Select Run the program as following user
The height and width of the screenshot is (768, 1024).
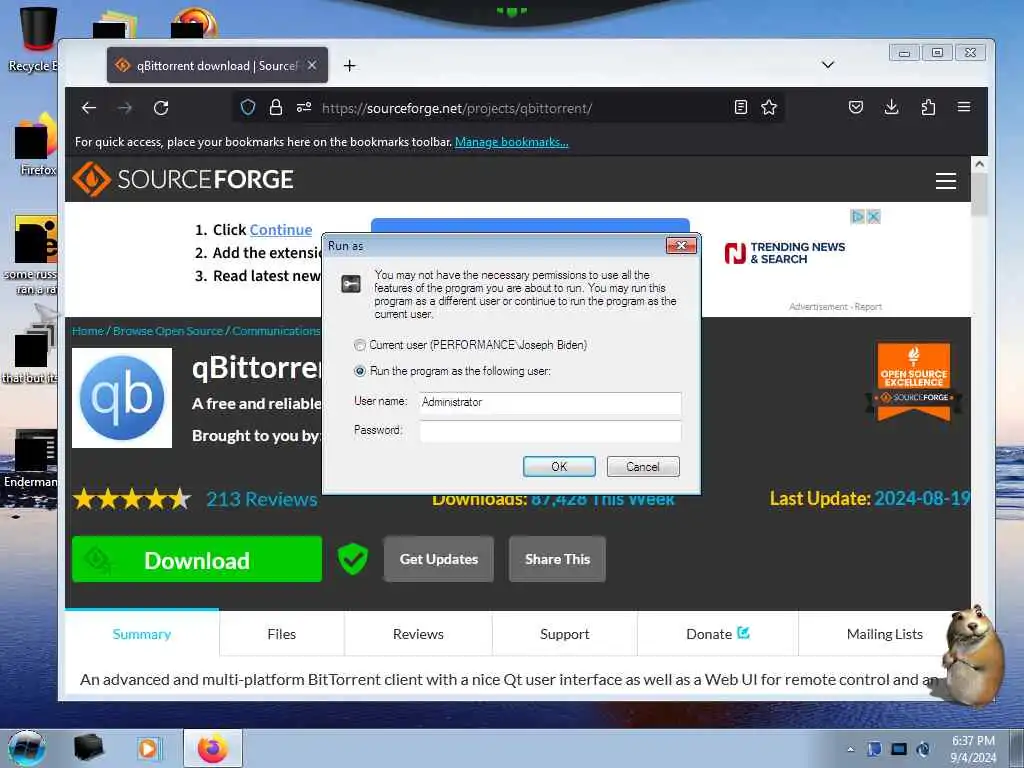pyautogui.click(x=360, y=371)
